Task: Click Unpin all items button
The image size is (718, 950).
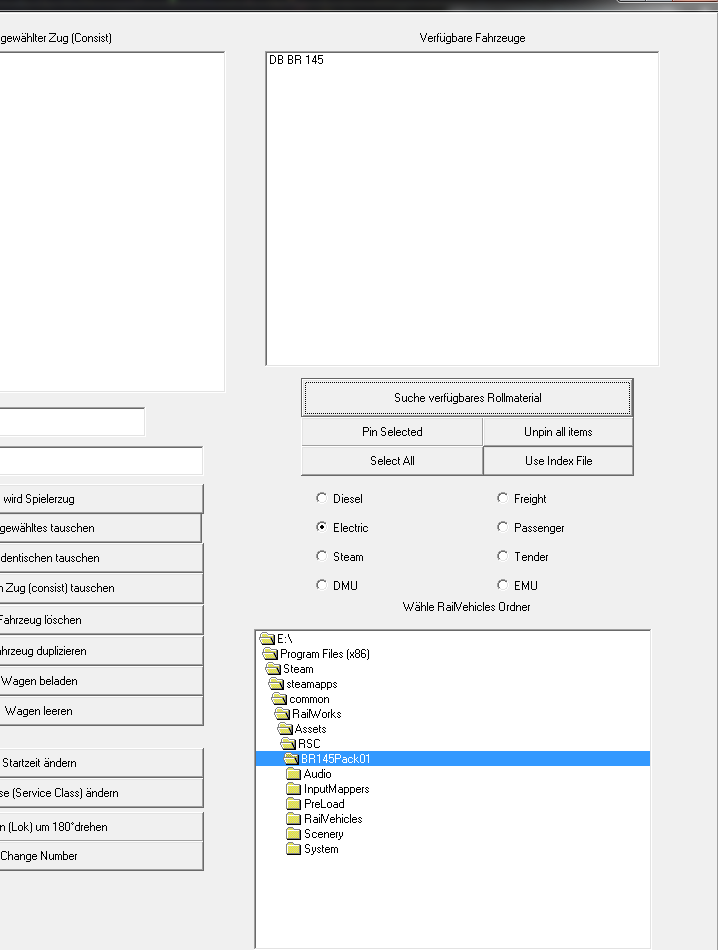Action: click(558, 432)
